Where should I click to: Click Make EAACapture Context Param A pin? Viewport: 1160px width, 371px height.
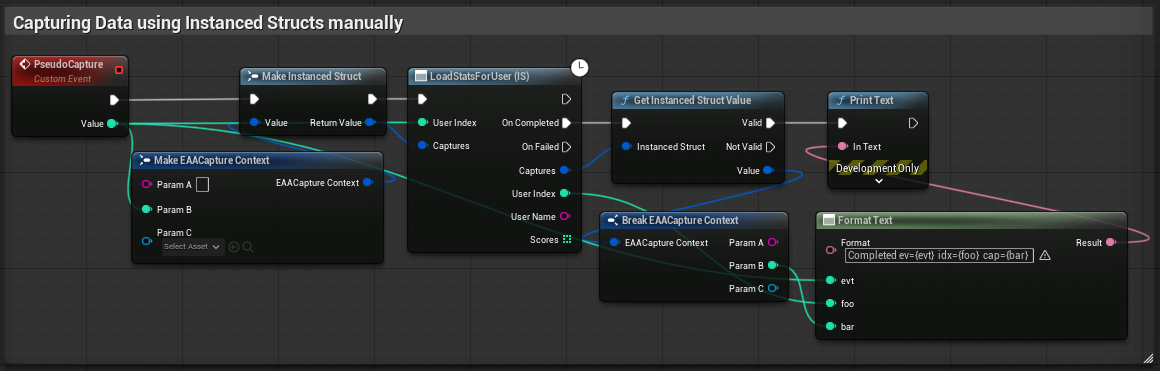(146, 184)
